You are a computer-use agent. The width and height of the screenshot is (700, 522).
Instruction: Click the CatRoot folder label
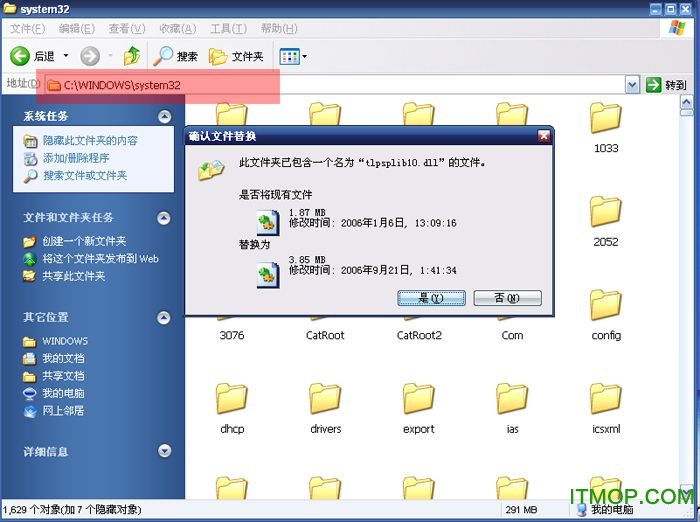325,335
